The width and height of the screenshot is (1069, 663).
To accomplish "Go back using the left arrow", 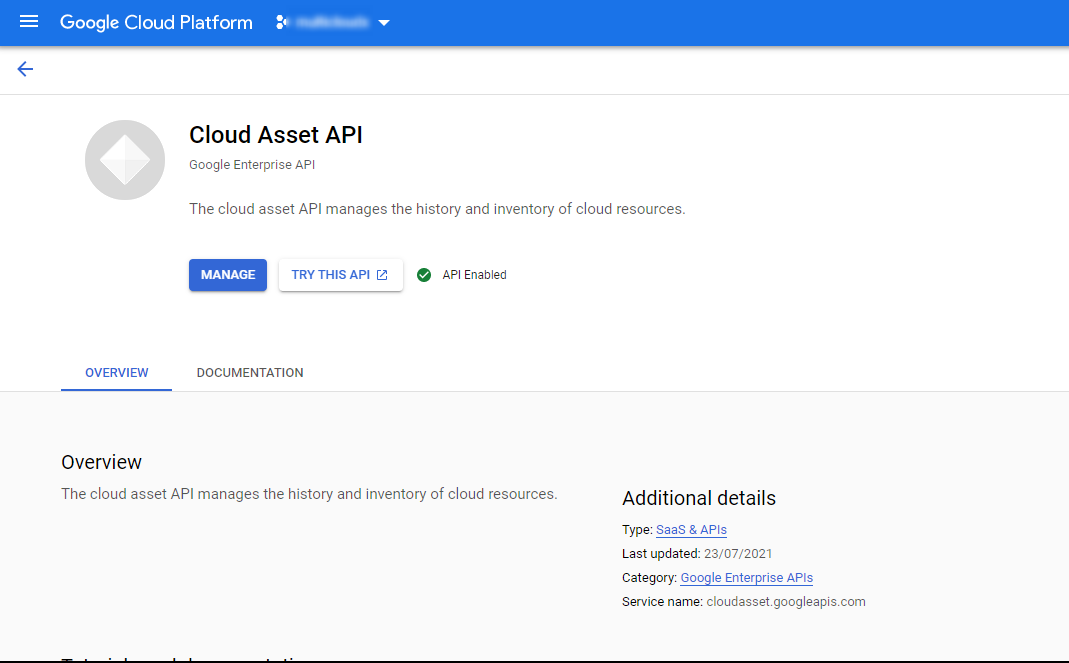I will [25, 69].
